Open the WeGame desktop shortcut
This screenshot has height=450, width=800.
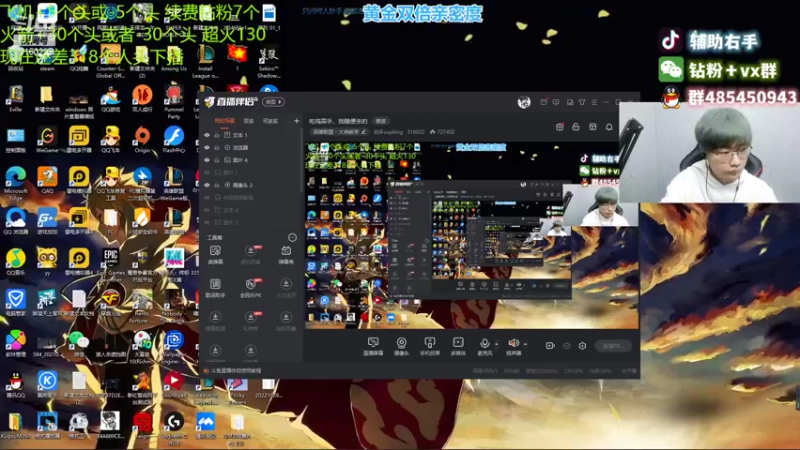coord(47,140)
